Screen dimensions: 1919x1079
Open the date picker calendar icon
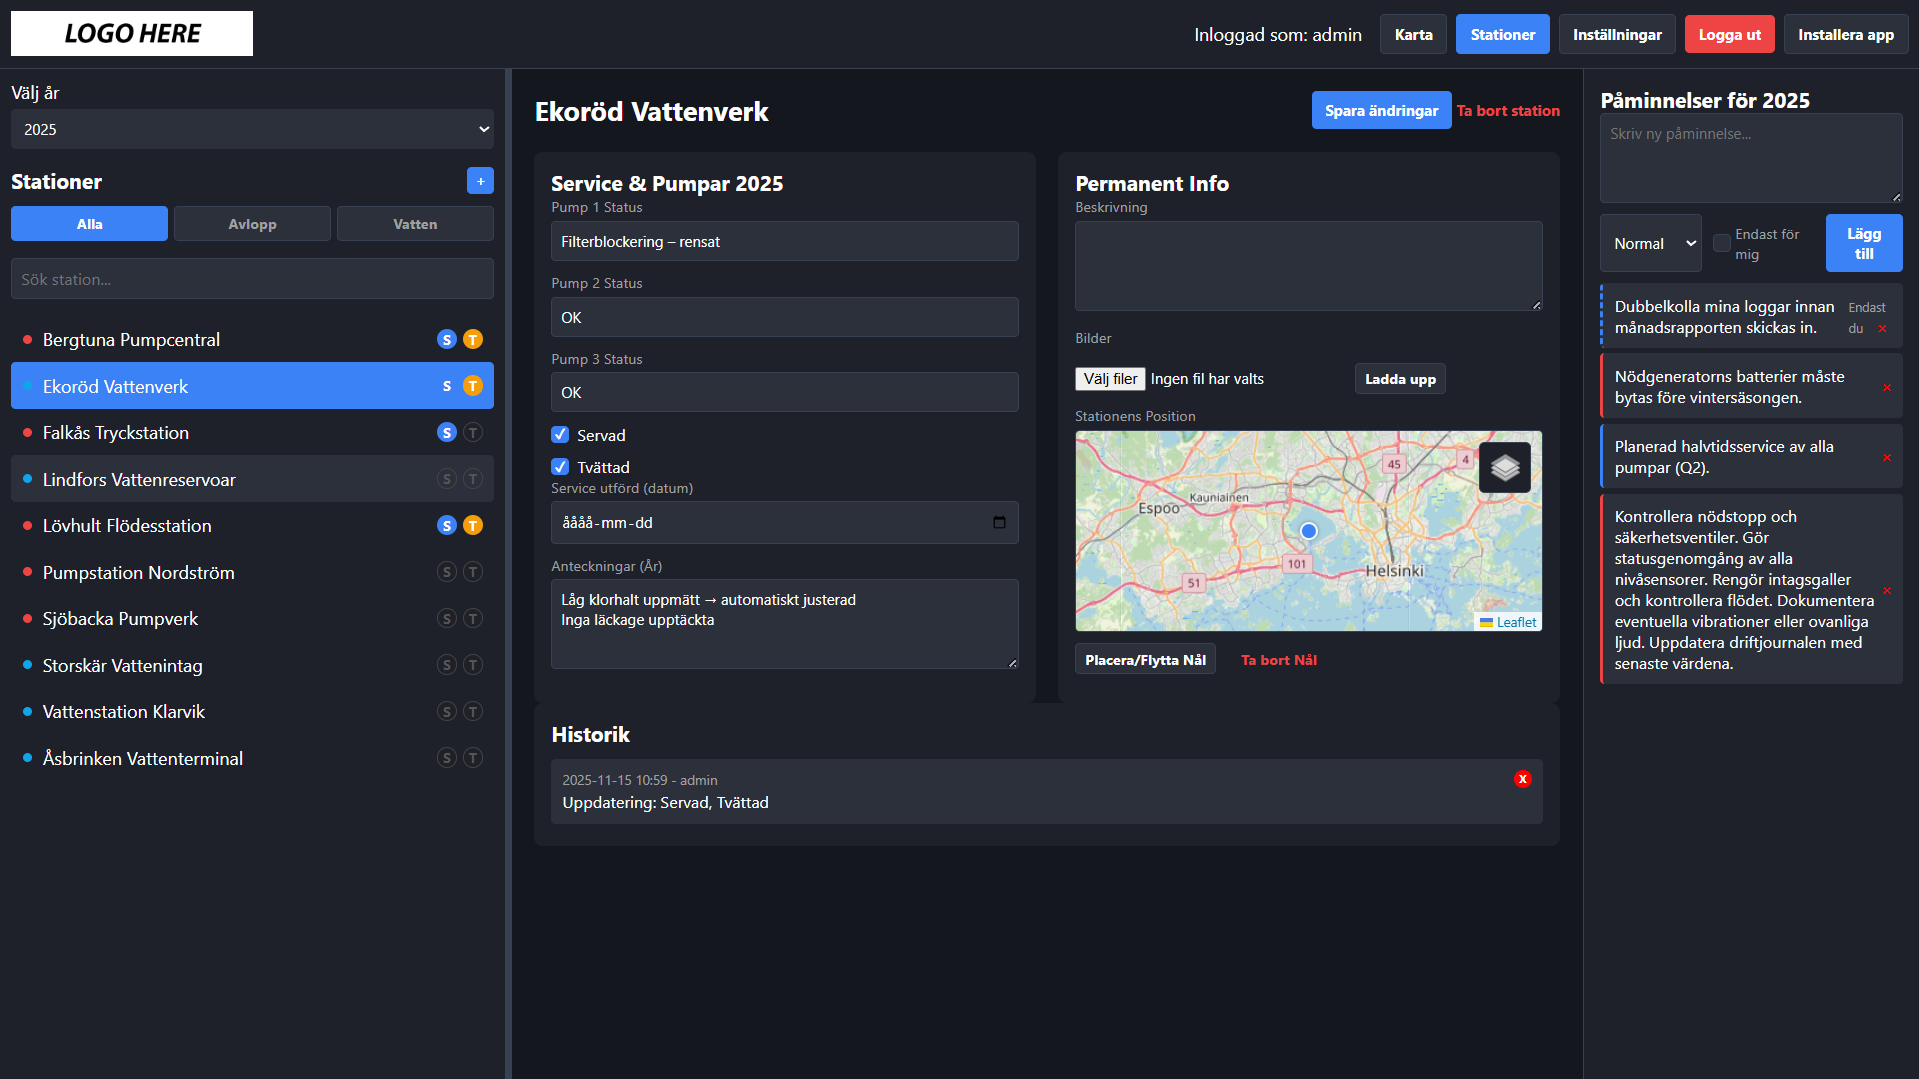pos(998,523)
